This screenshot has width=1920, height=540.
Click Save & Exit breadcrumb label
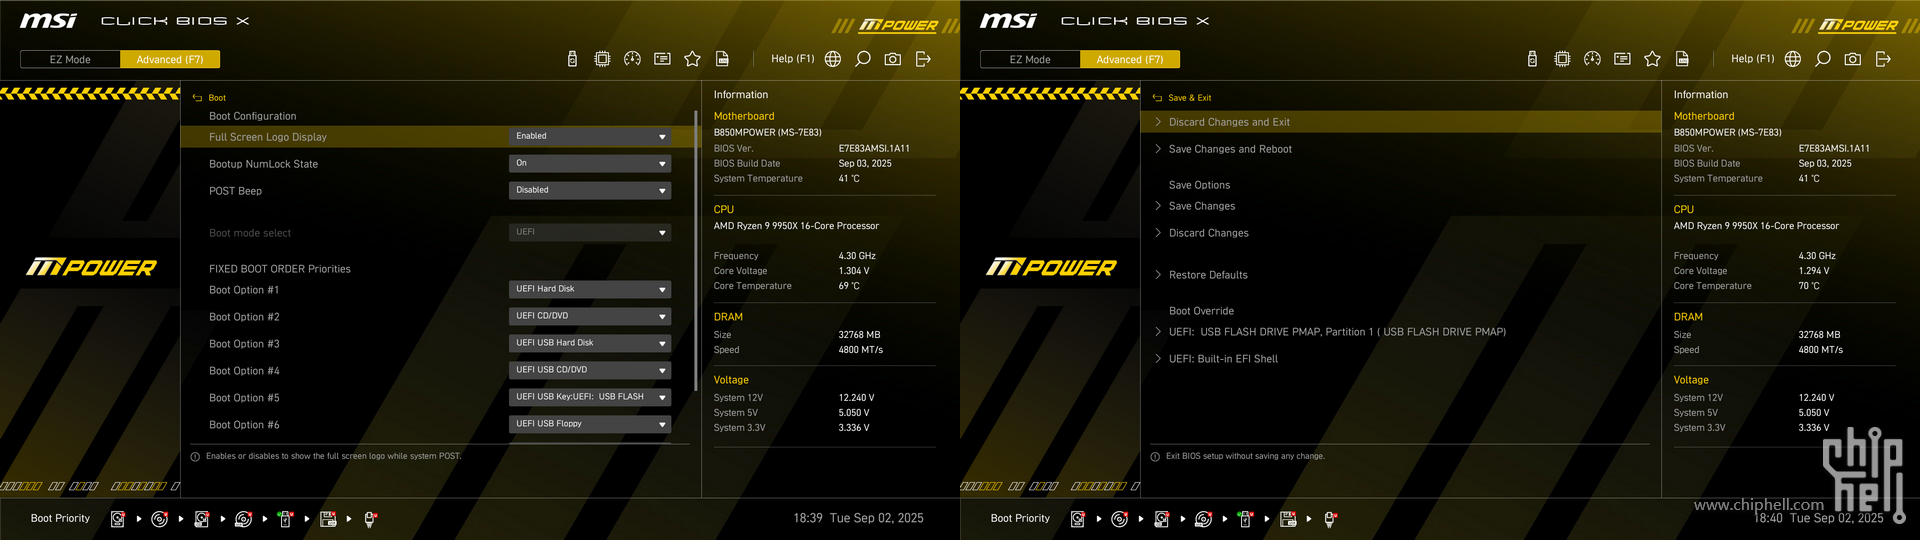pos(1190,98)
